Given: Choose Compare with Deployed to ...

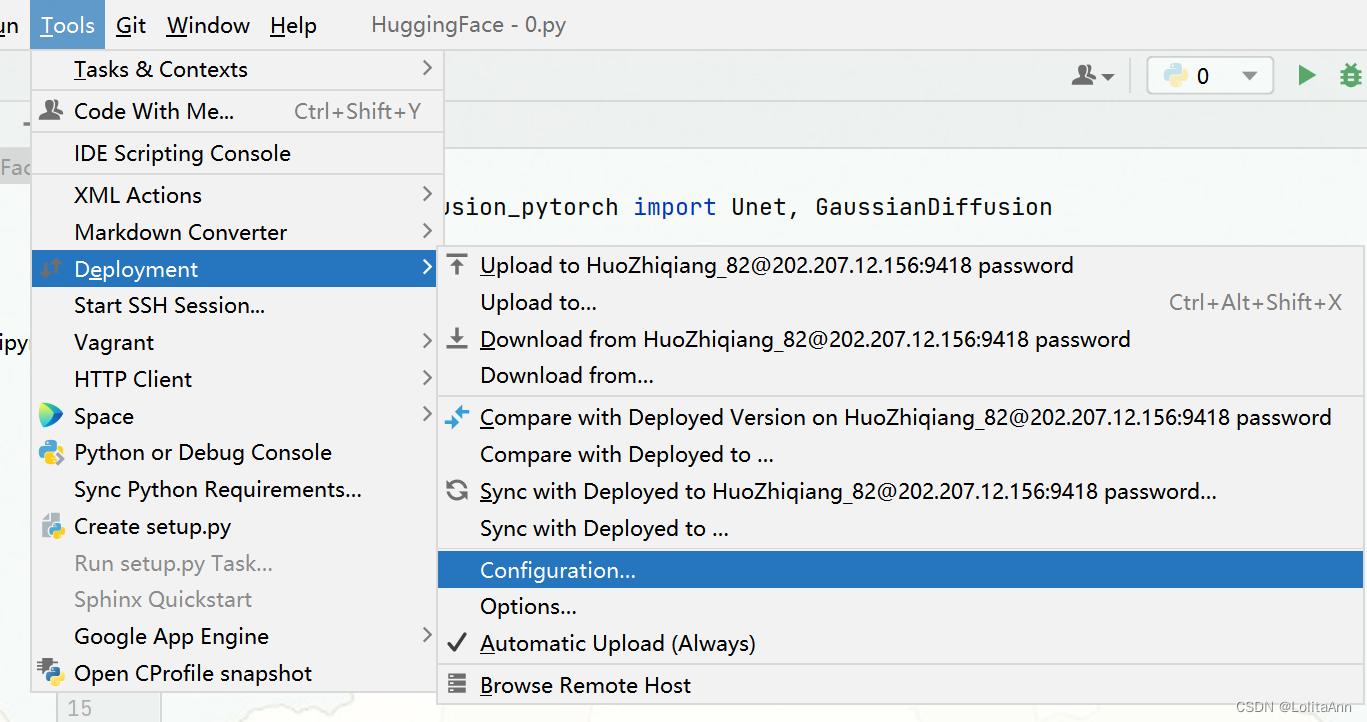Looking at the screenshot, I should [x=900, y=454].
